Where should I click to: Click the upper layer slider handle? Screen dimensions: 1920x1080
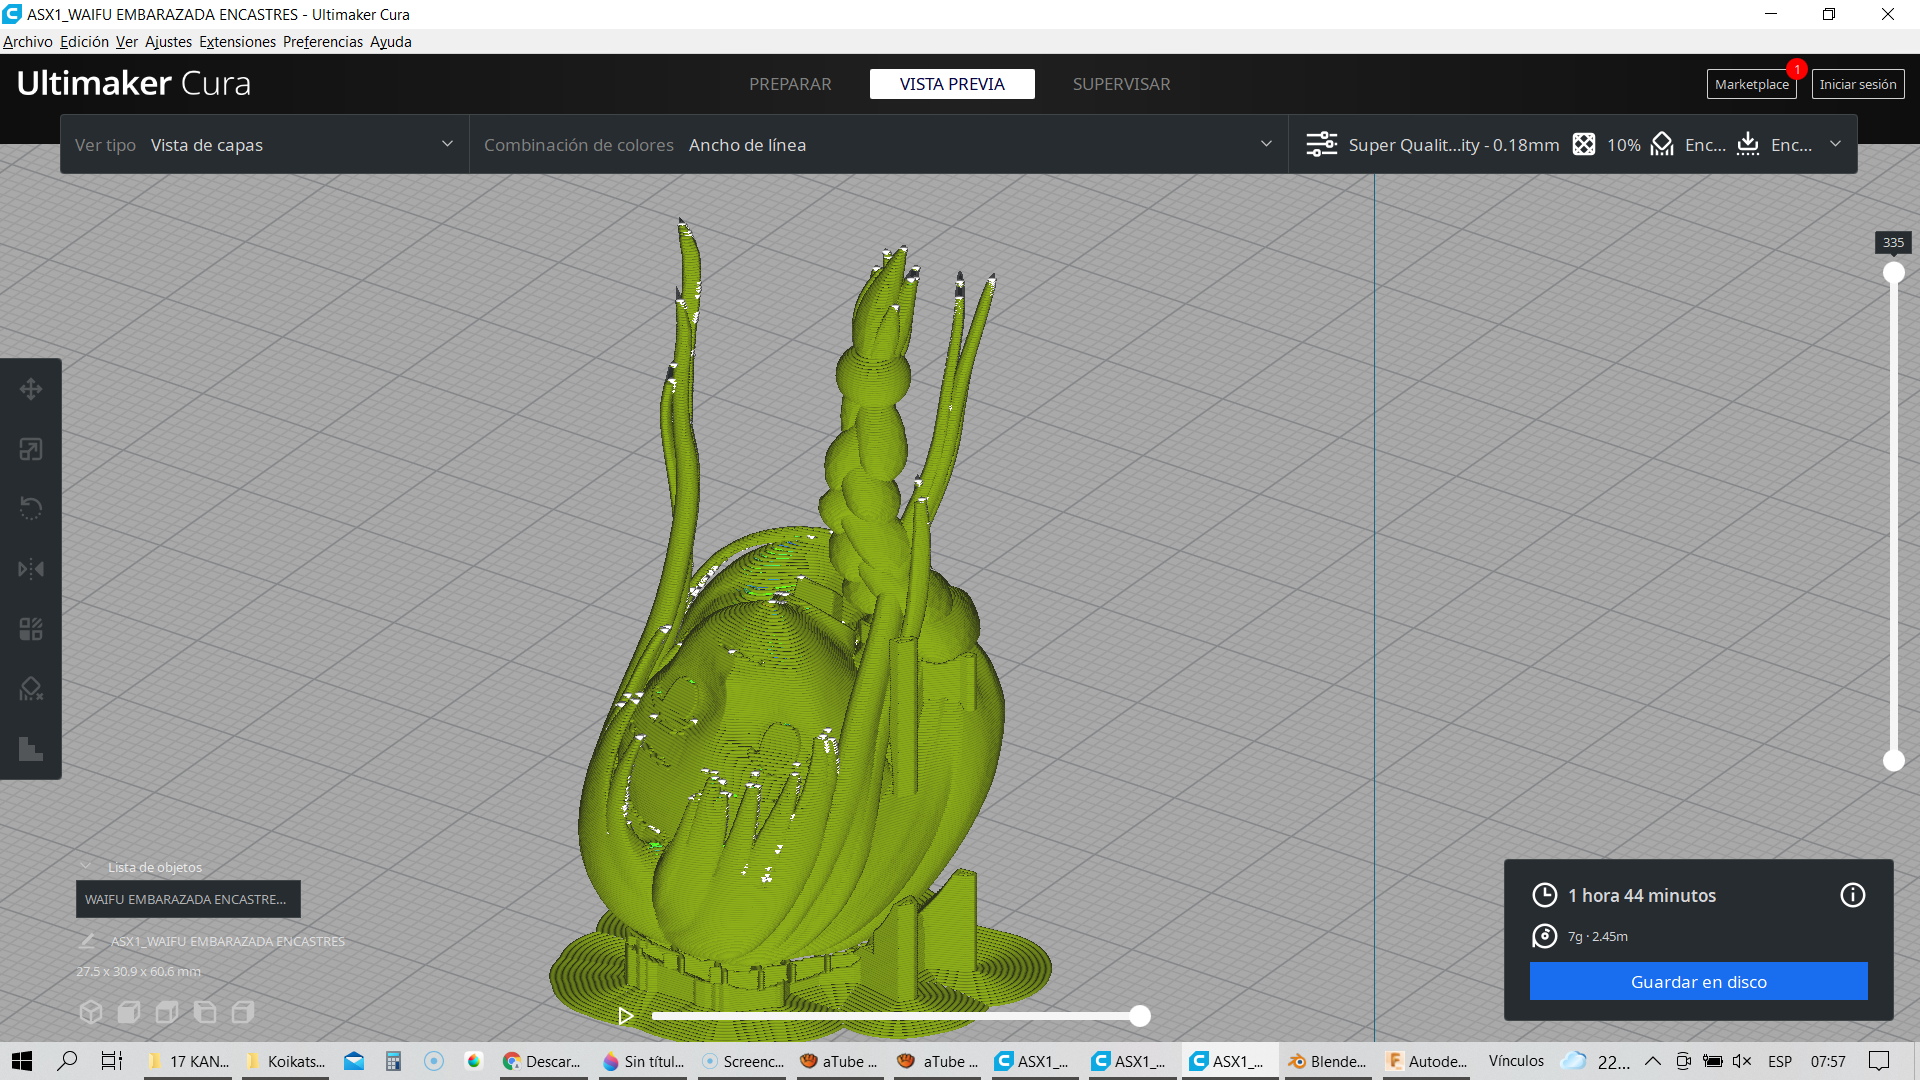(1894, 273)
